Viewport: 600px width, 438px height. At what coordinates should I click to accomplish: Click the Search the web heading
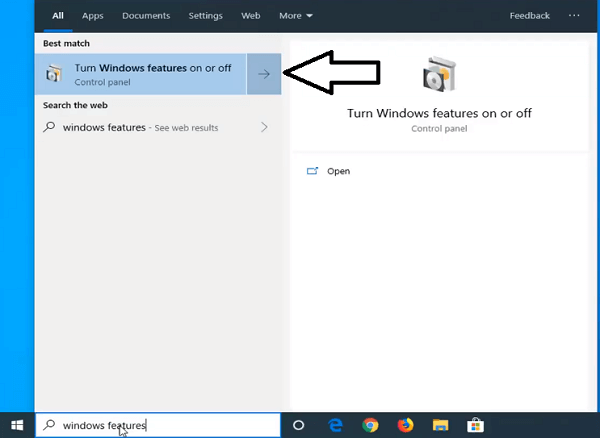point(75,105)
